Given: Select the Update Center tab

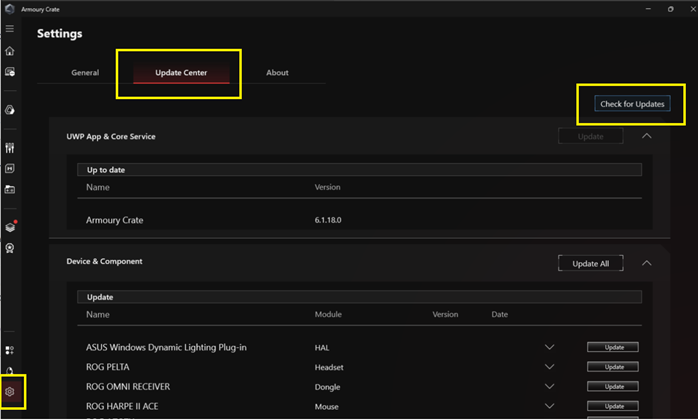Looking at the screenshot, I should pos(181,73).
